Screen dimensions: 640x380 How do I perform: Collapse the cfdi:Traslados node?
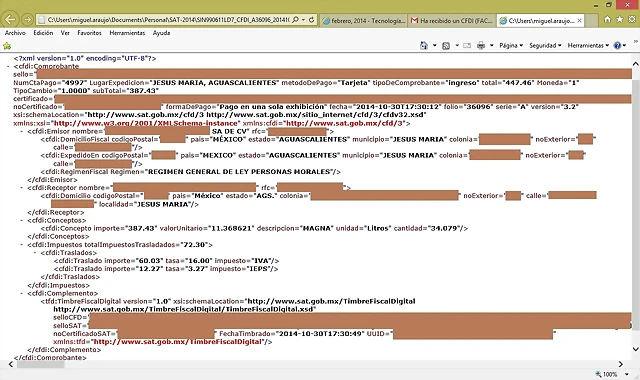coord(36,253)
